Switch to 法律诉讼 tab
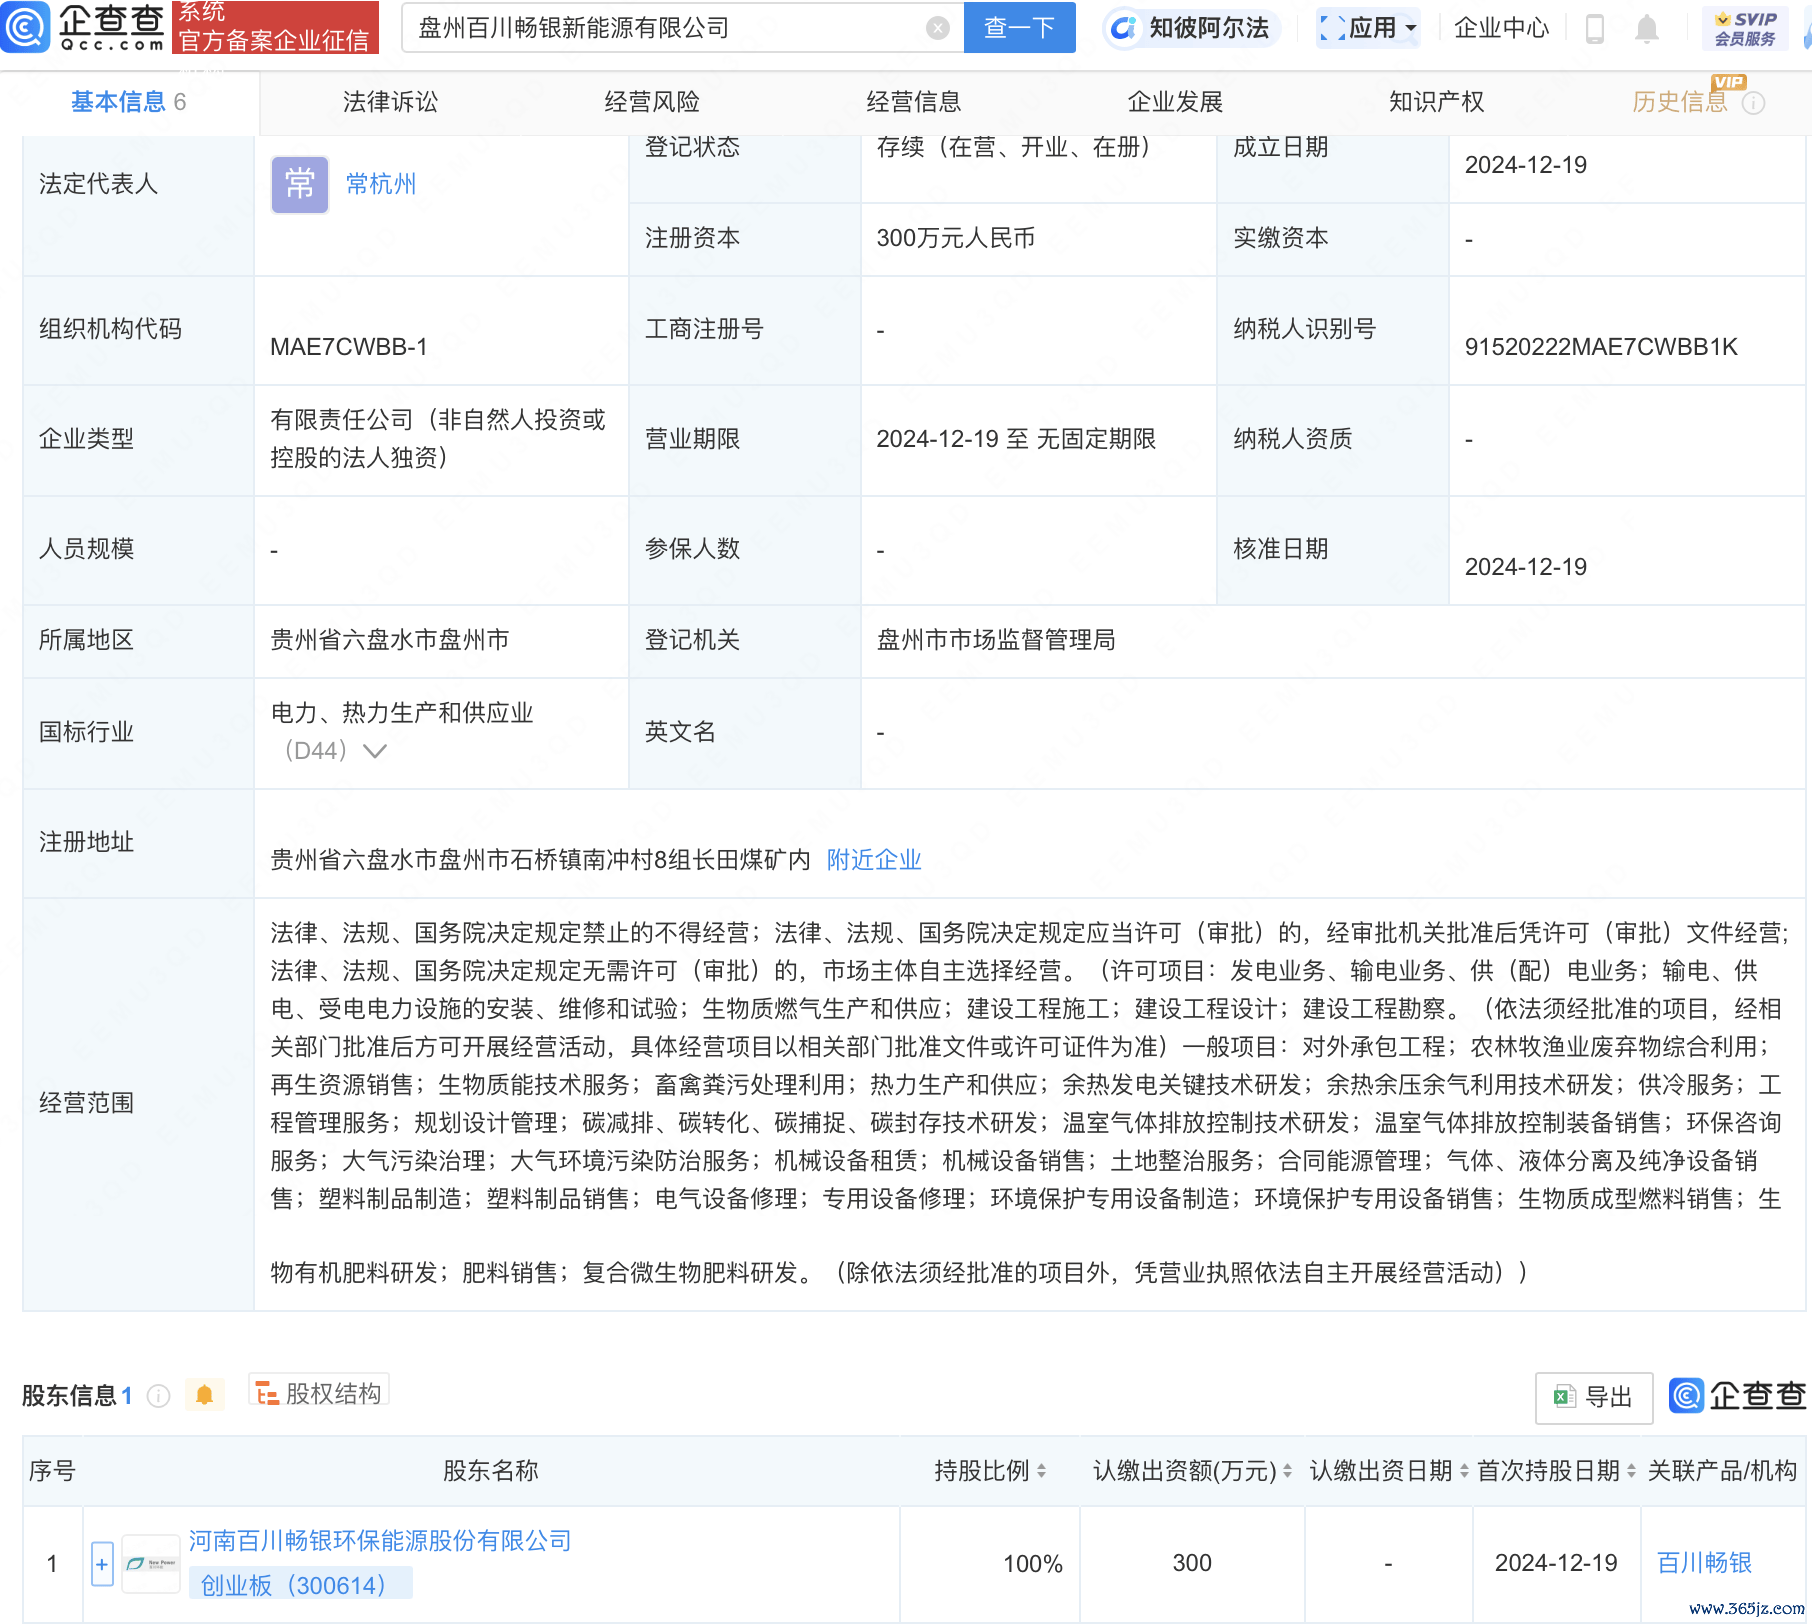Screen dimensions: 1812x1624 390,102
